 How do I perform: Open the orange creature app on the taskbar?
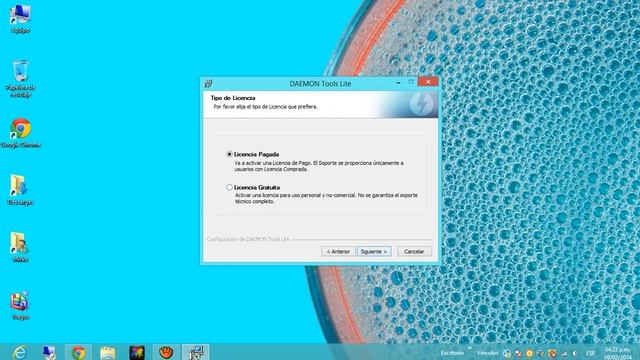point(166,352)
